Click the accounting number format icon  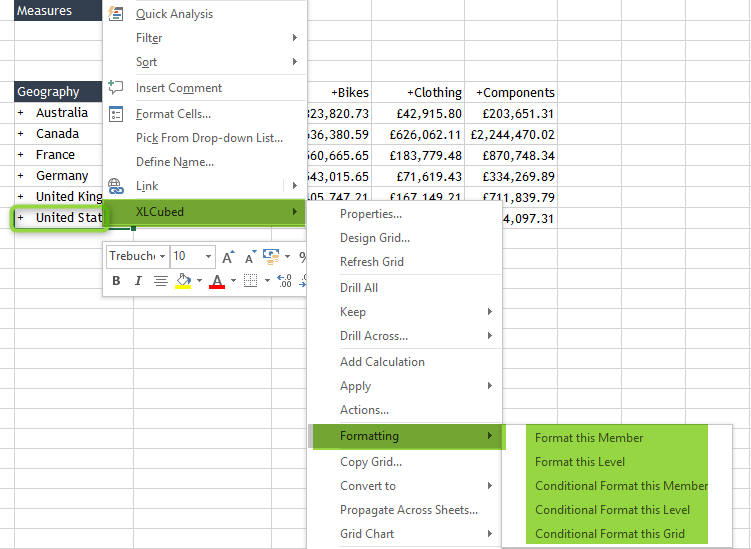[x=270, y=257]
